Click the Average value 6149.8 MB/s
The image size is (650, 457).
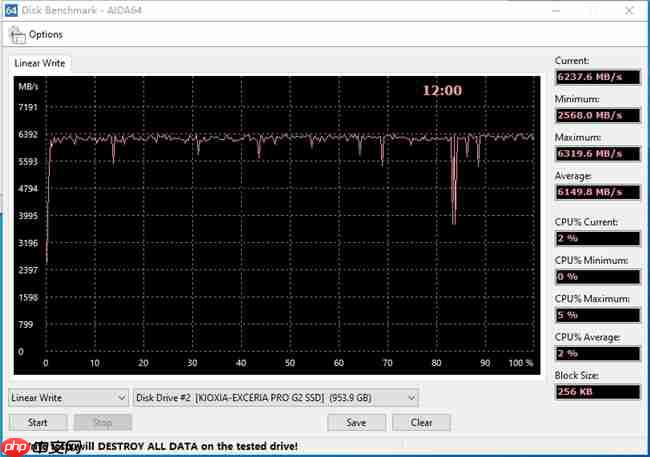click(x=598, y=192)
